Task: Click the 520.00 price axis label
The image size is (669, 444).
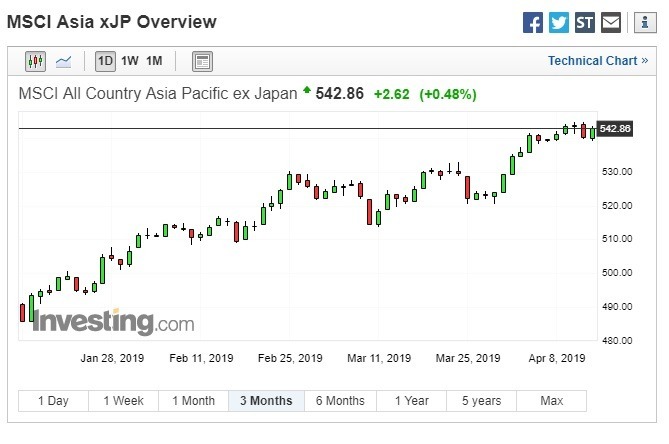Action: pyautogui.click(x=617, y=206)
